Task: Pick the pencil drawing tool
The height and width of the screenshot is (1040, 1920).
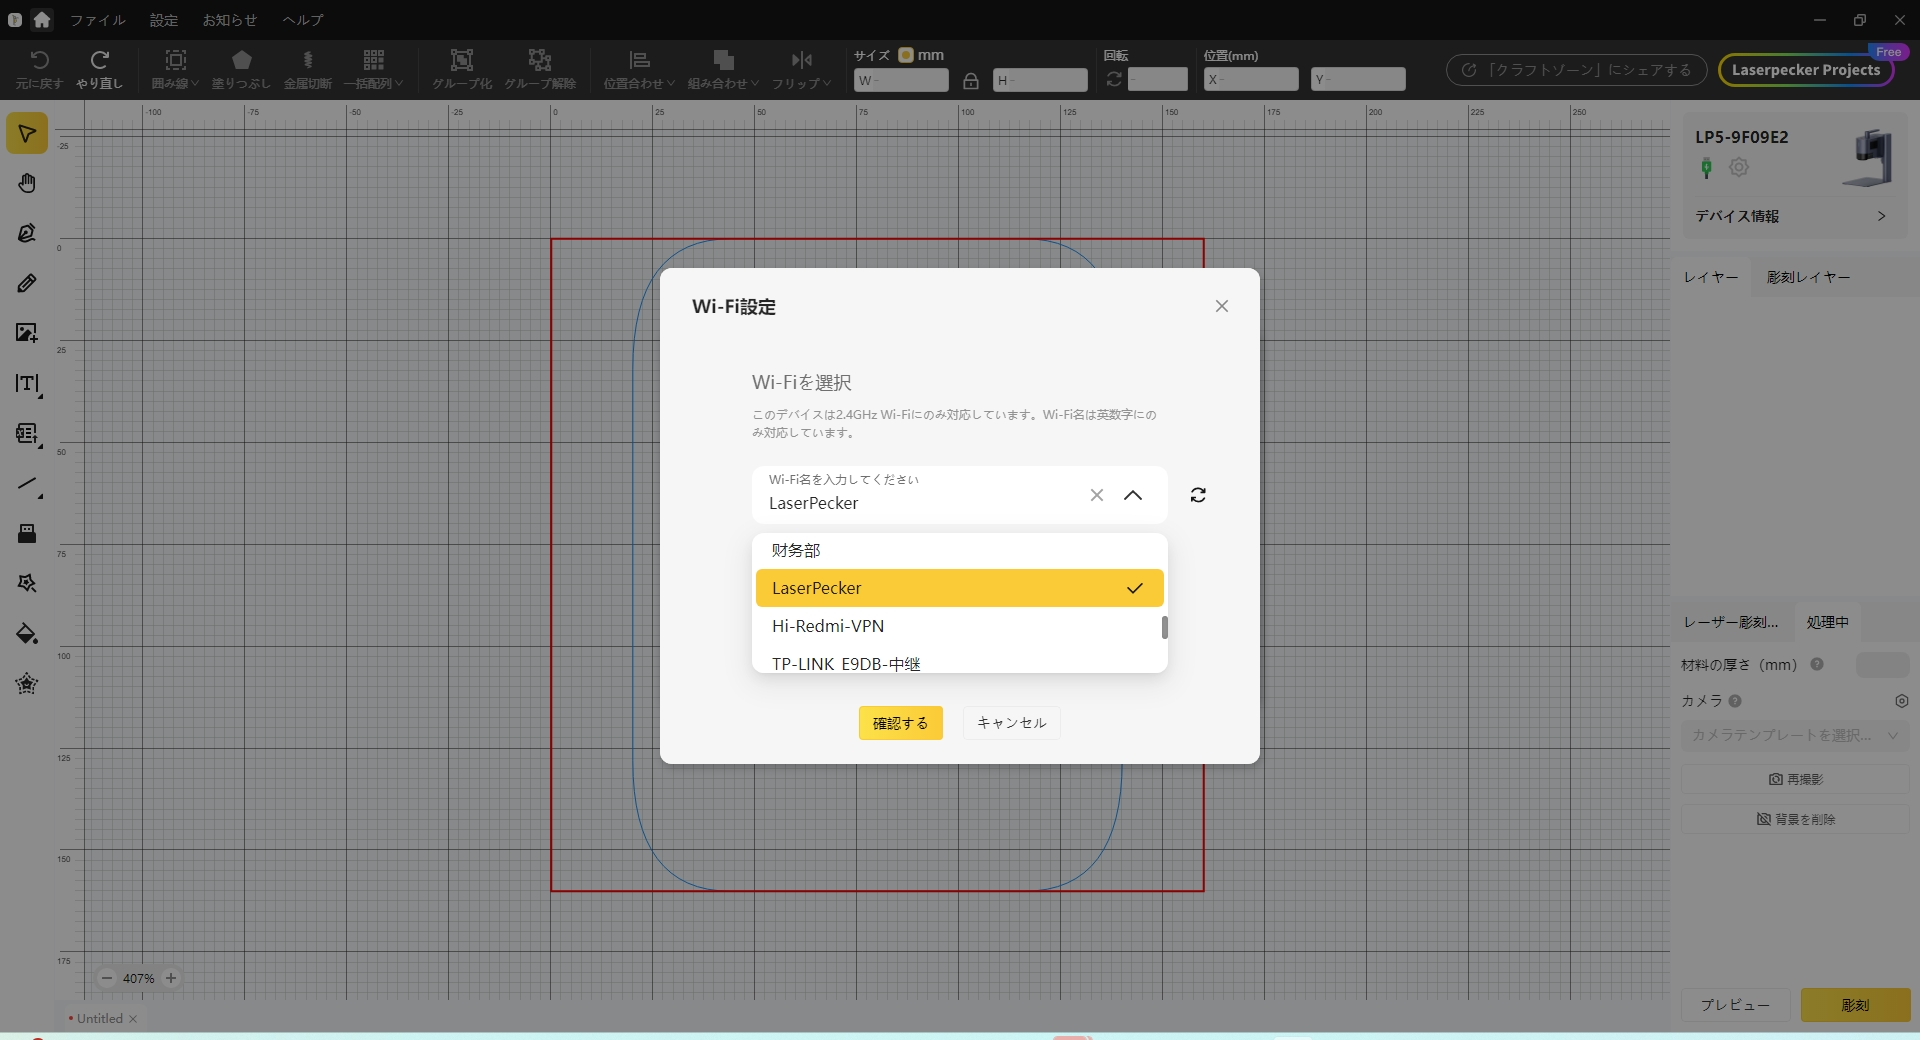Action: click(x=27, y=284)
